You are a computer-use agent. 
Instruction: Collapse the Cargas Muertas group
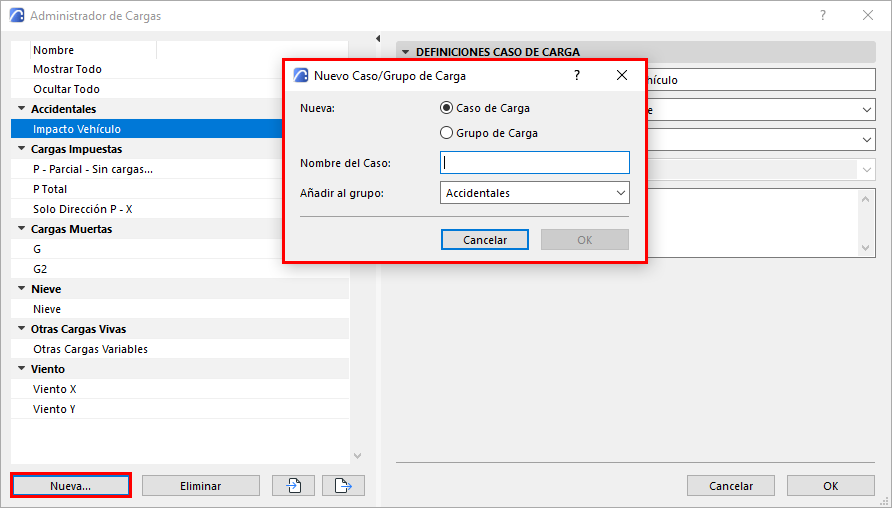point(21,229)
